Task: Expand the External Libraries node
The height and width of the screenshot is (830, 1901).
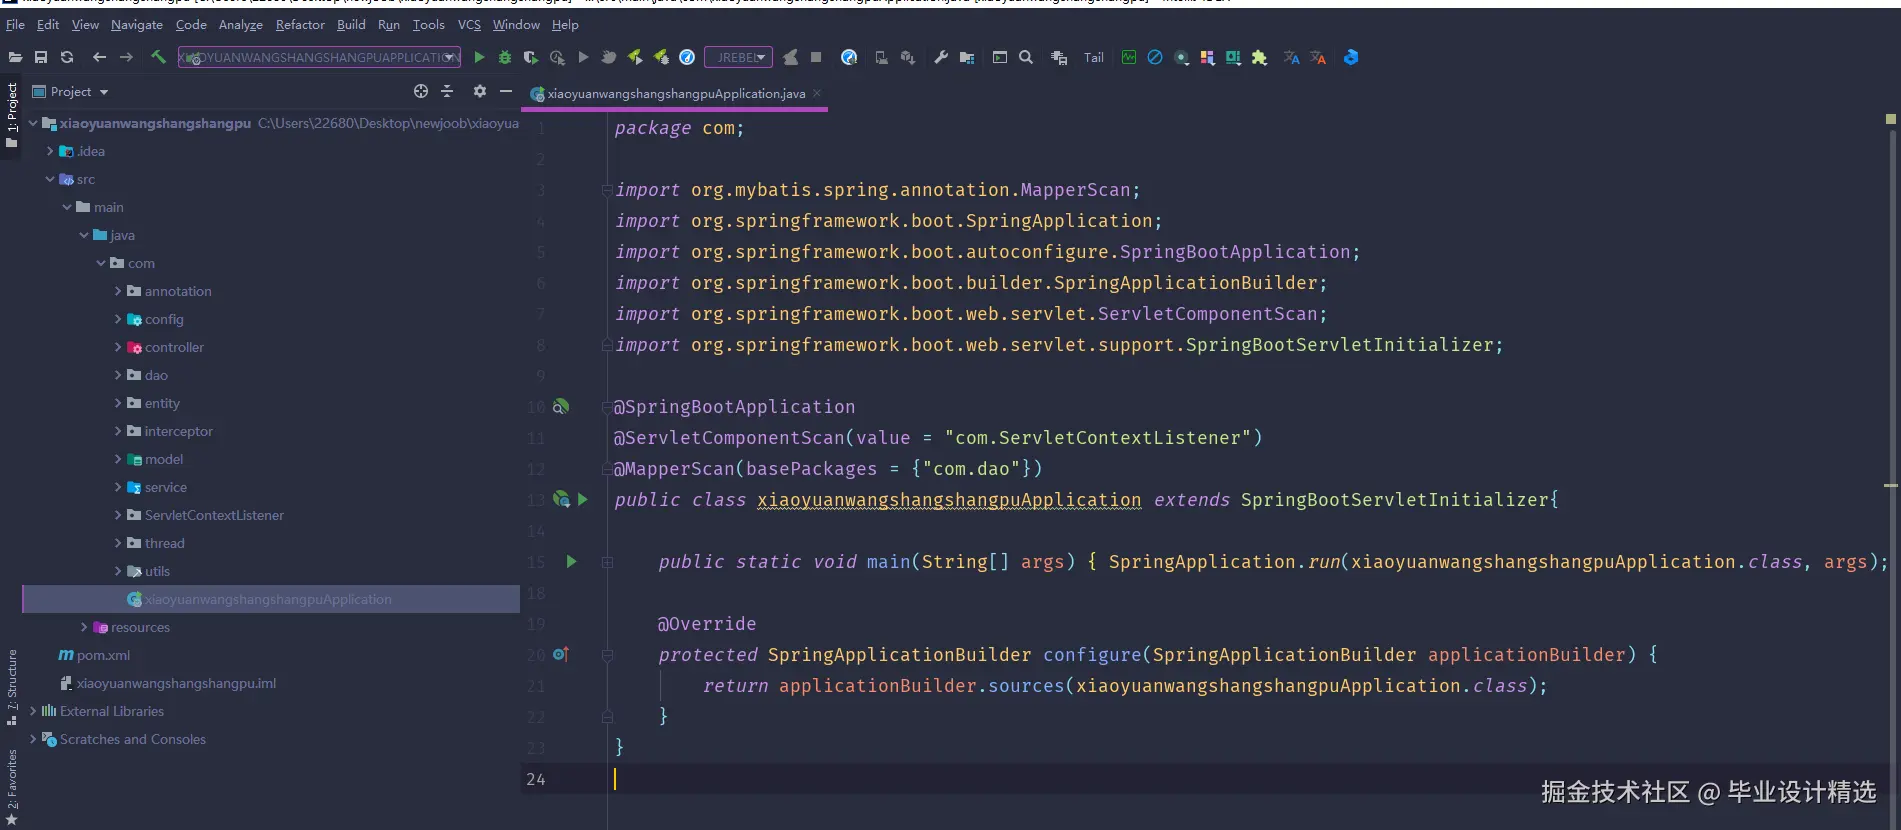Action: [x=33, y=711]
